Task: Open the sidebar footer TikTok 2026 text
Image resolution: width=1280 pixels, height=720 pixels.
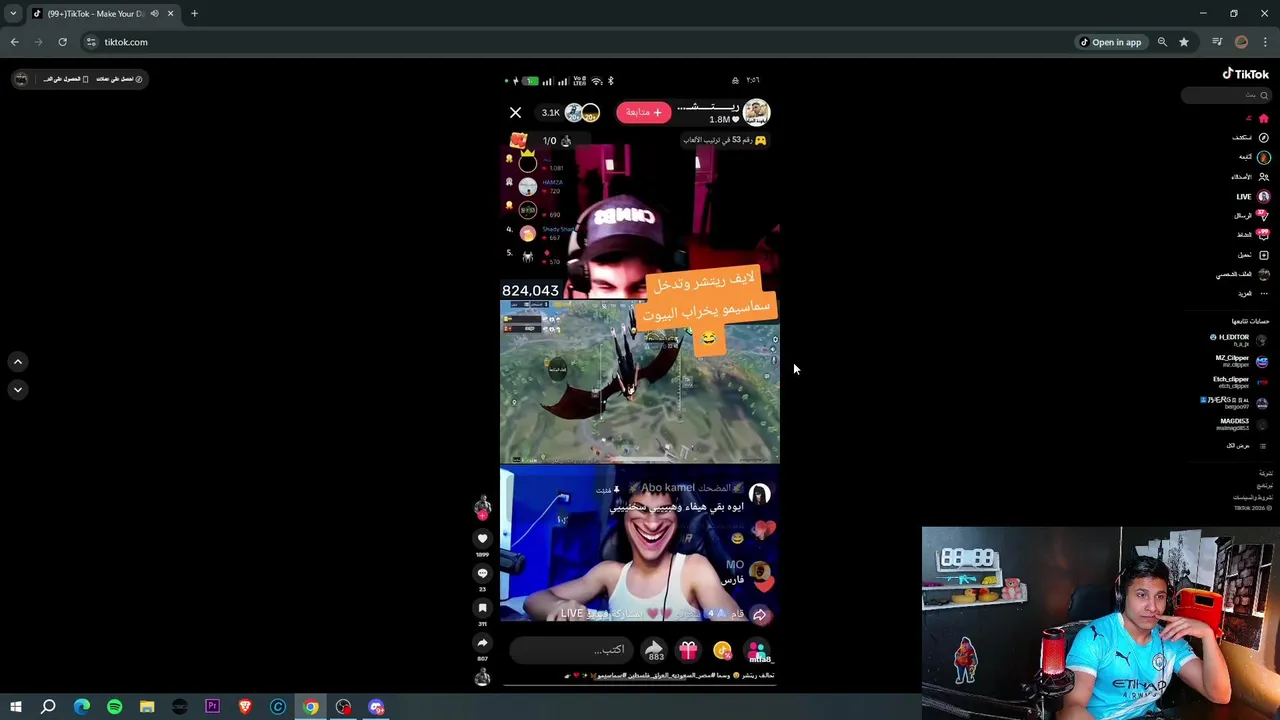Action: tap(1255, 508)
